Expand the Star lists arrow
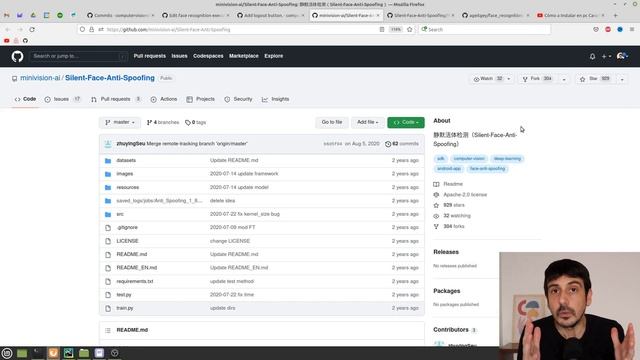The image size is (640, 360). tap(622, 79)
